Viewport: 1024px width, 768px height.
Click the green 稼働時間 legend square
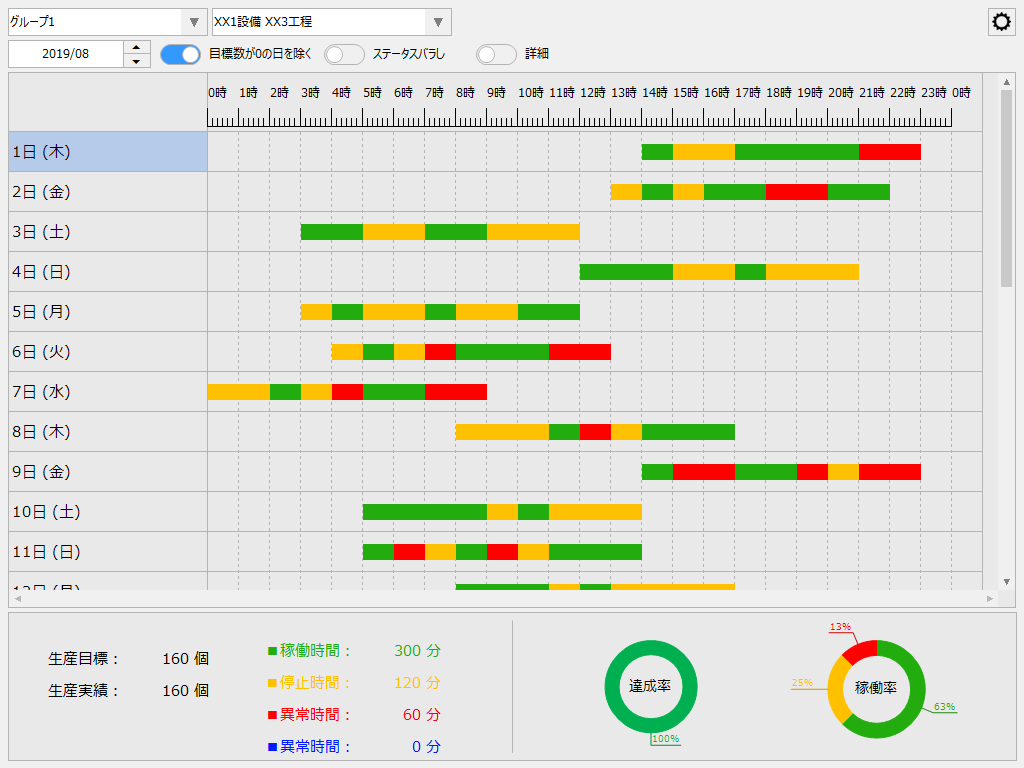click(x=272, y=651)
